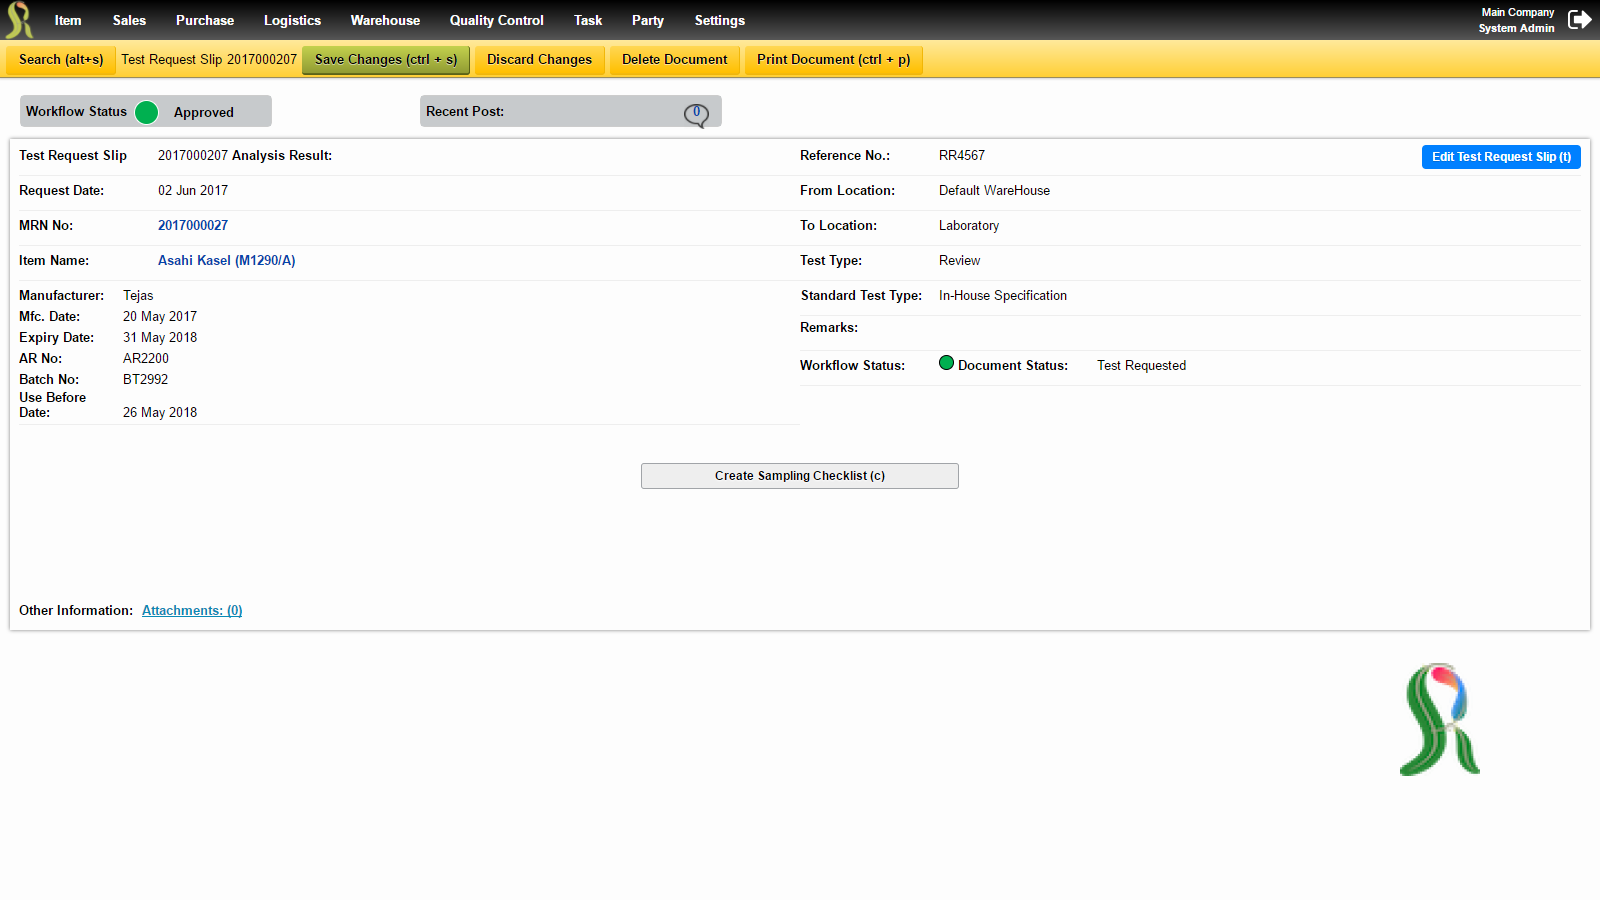Screen dimensions: 1600x900
Task: Open the Warehouse menu
Action: (x=385, y=20)
